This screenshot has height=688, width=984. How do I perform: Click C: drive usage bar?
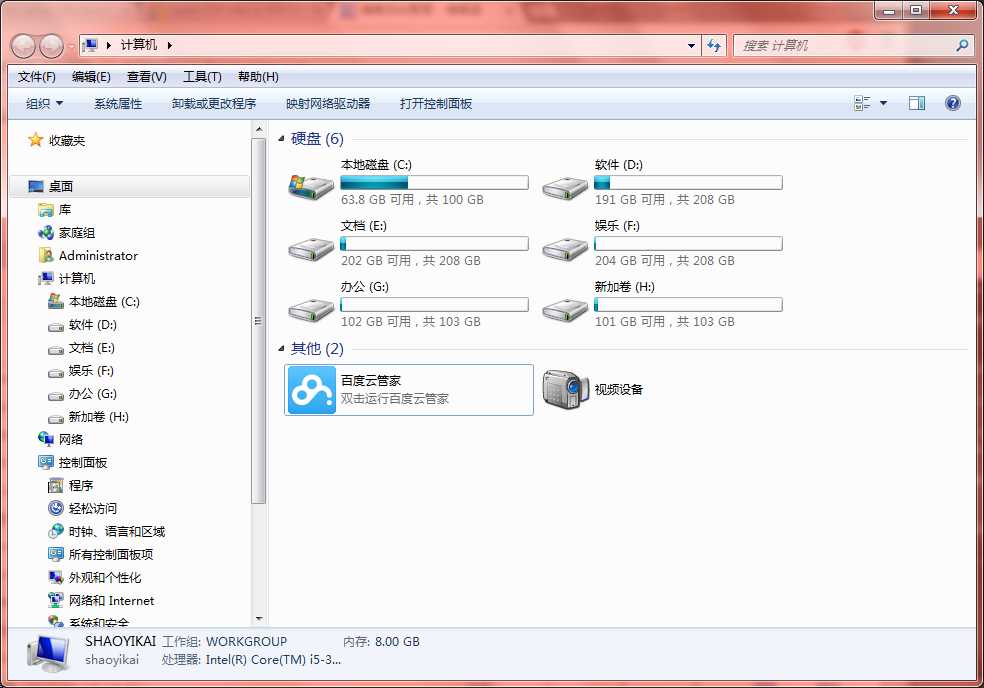434,183
